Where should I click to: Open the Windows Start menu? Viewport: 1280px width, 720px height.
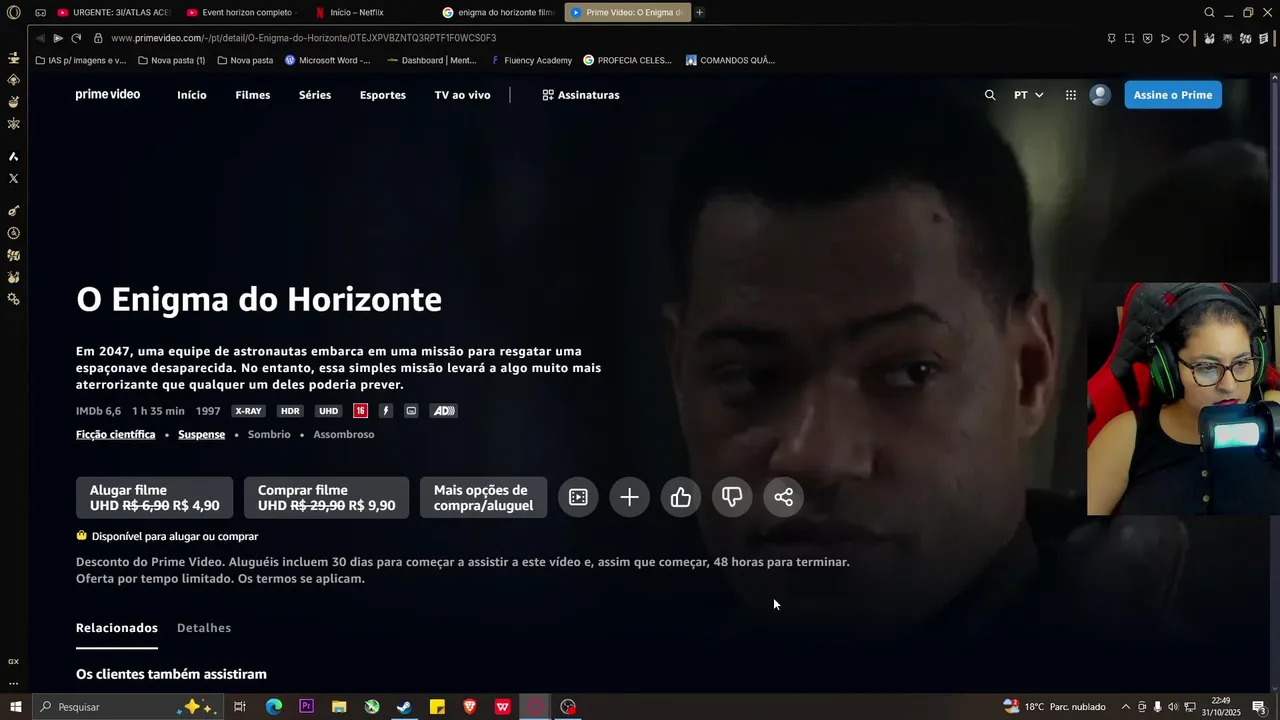[15, 707]
